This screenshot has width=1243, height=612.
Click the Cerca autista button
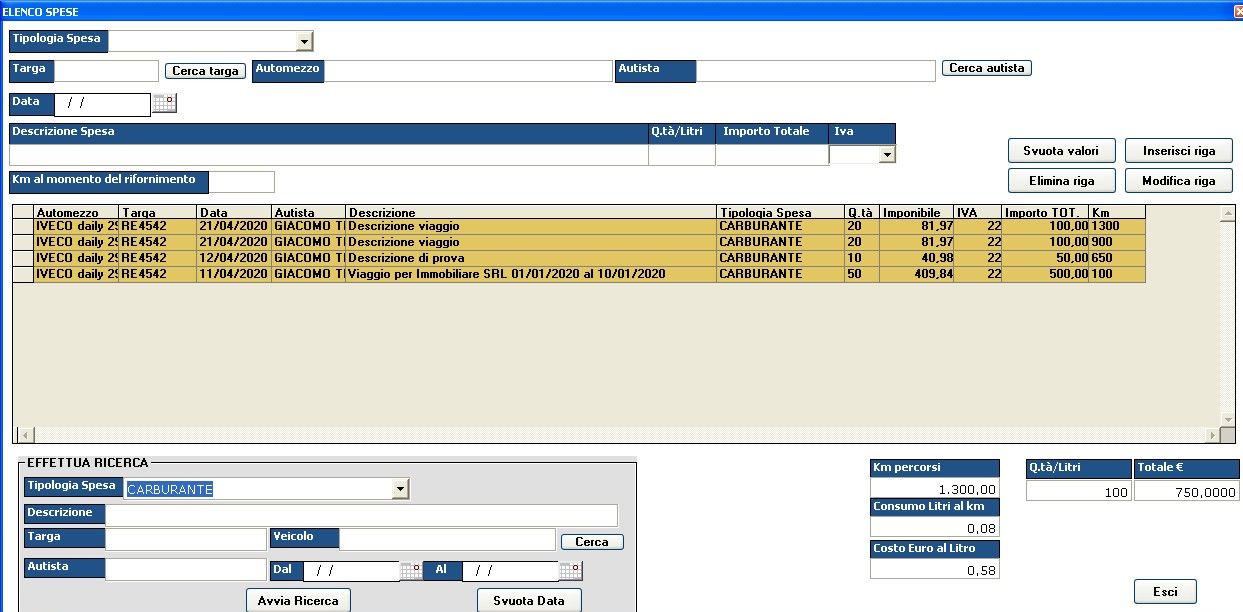coord(986,68)
